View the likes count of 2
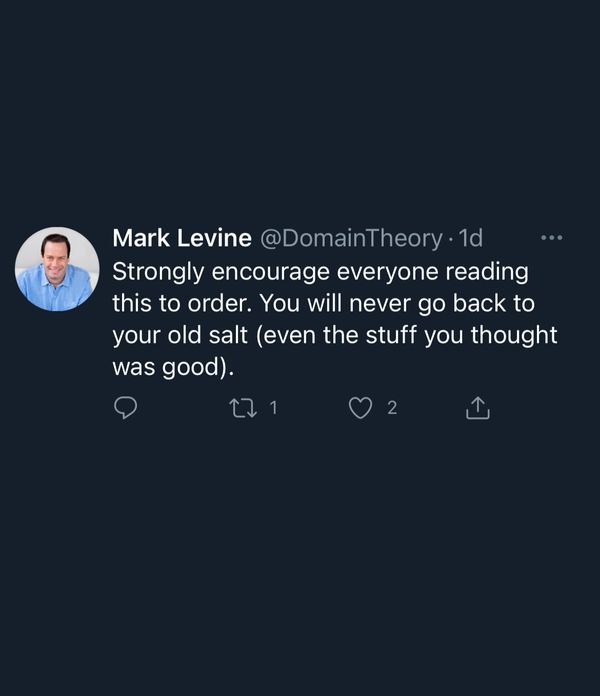The height and width of the screenshot is (696, 600). click(x=391, y=408)
